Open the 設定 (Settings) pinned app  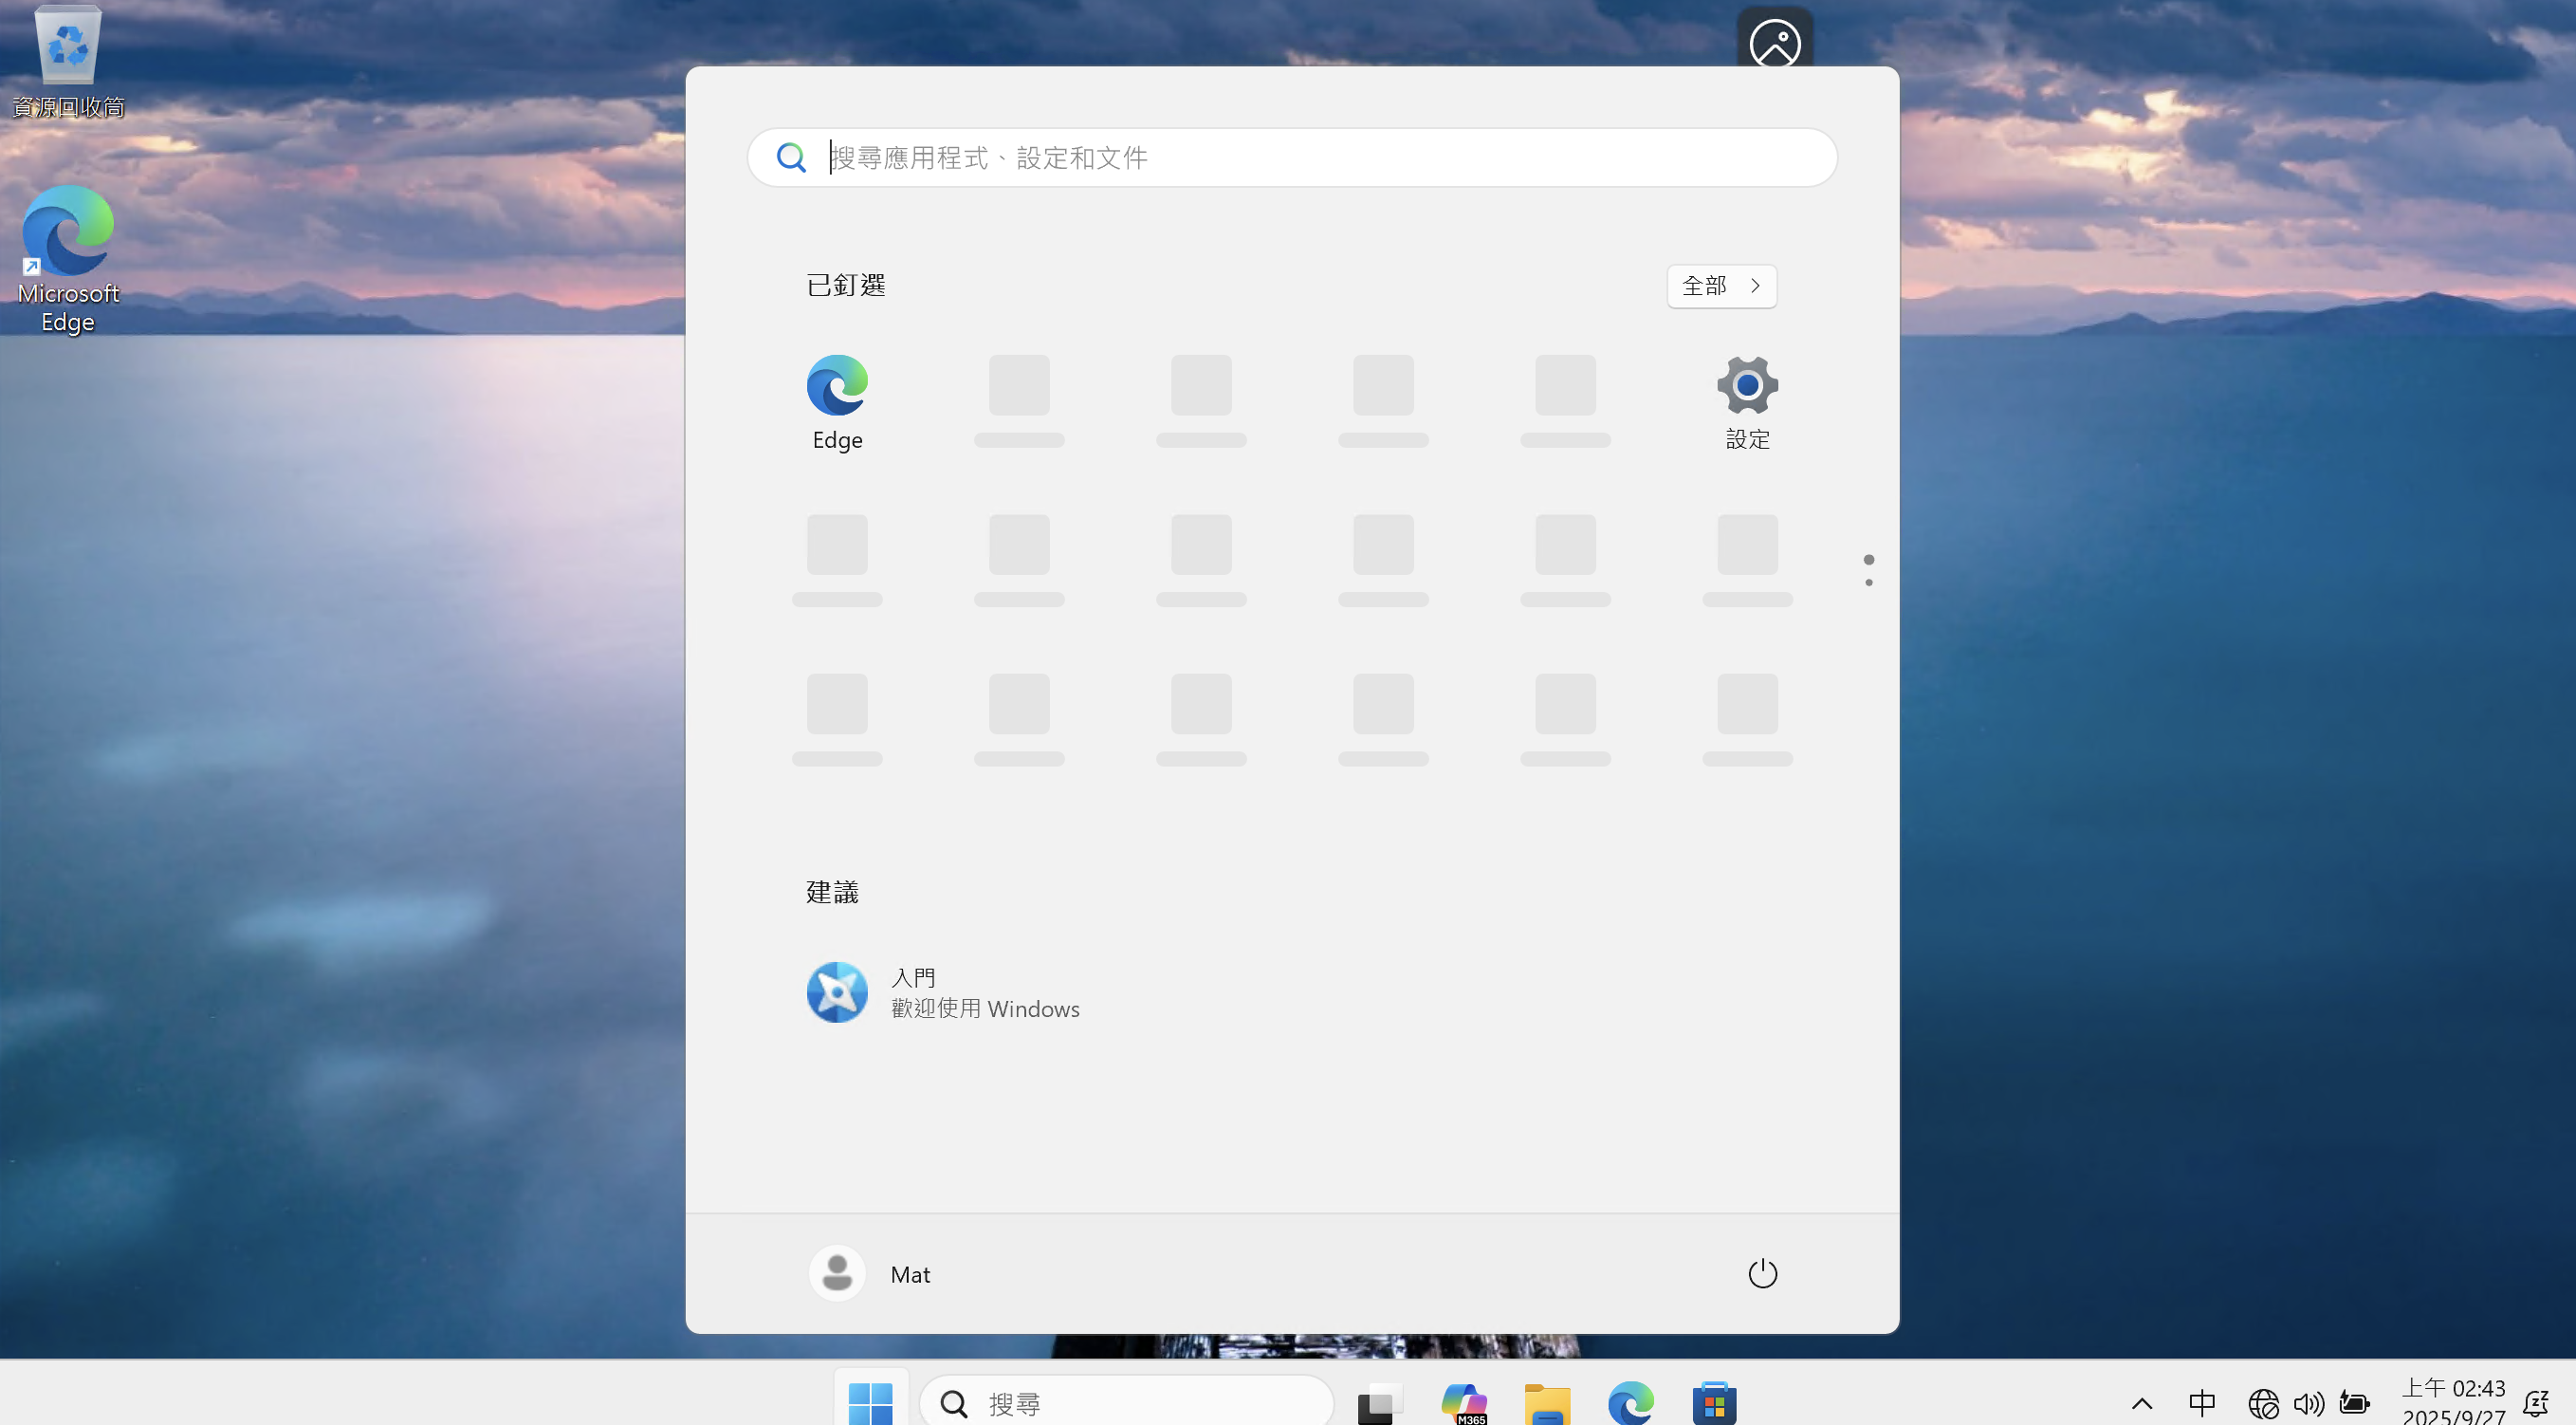[1747, 401]
